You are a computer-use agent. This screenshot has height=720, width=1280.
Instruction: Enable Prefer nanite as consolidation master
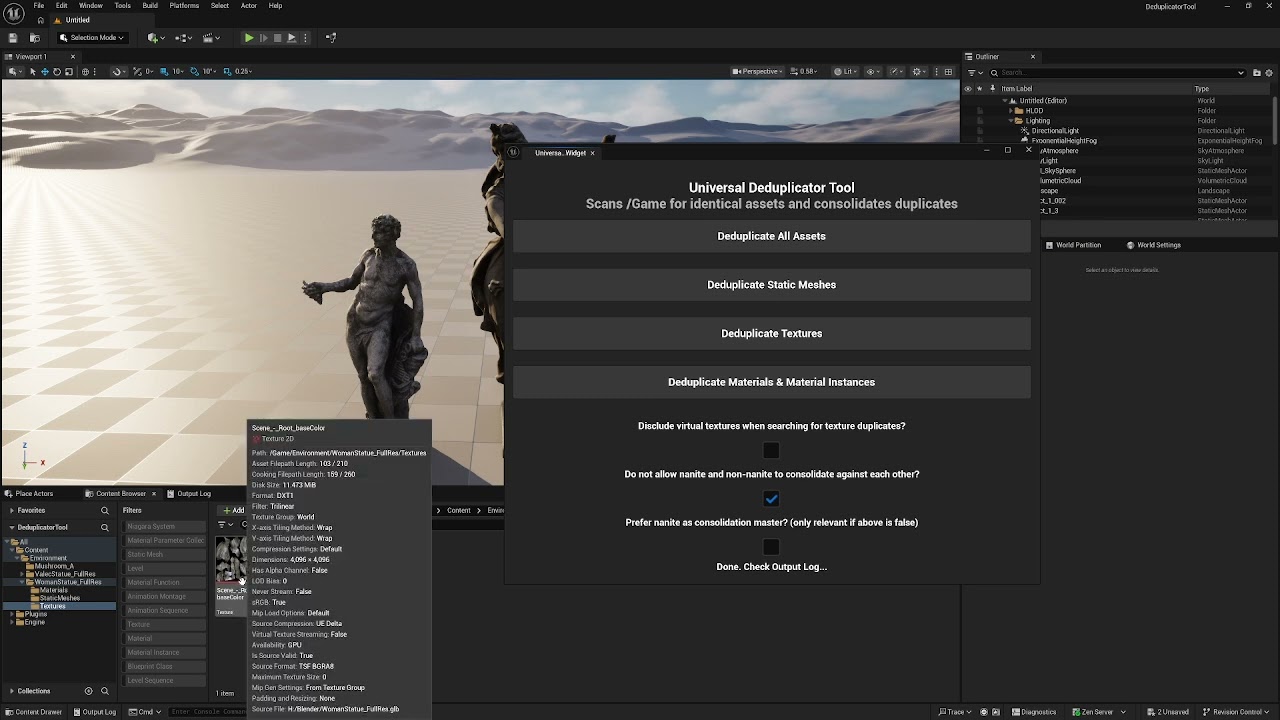pyautogui.click(x=771, y=547)
